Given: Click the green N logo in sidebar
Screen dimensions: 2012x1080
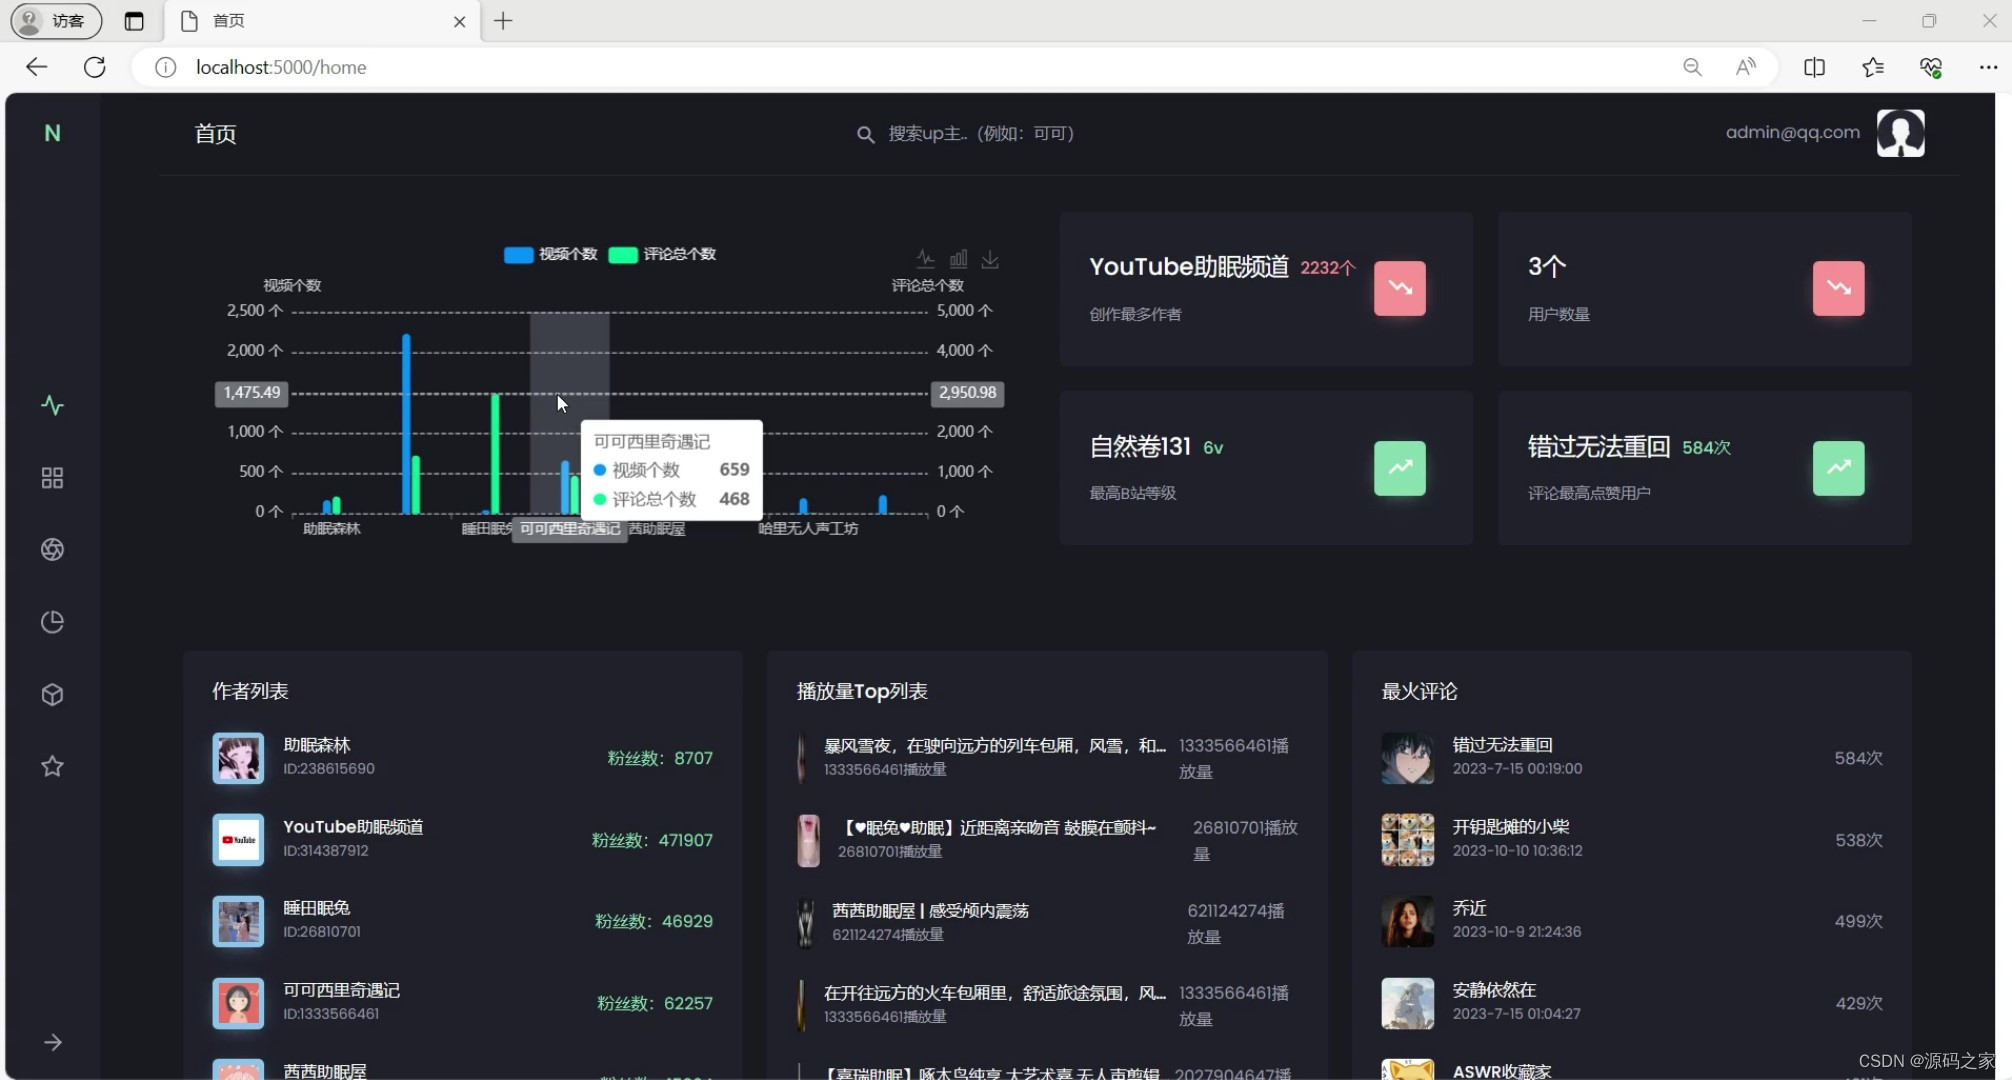Looking at the screenshot, I should [52, 133].
